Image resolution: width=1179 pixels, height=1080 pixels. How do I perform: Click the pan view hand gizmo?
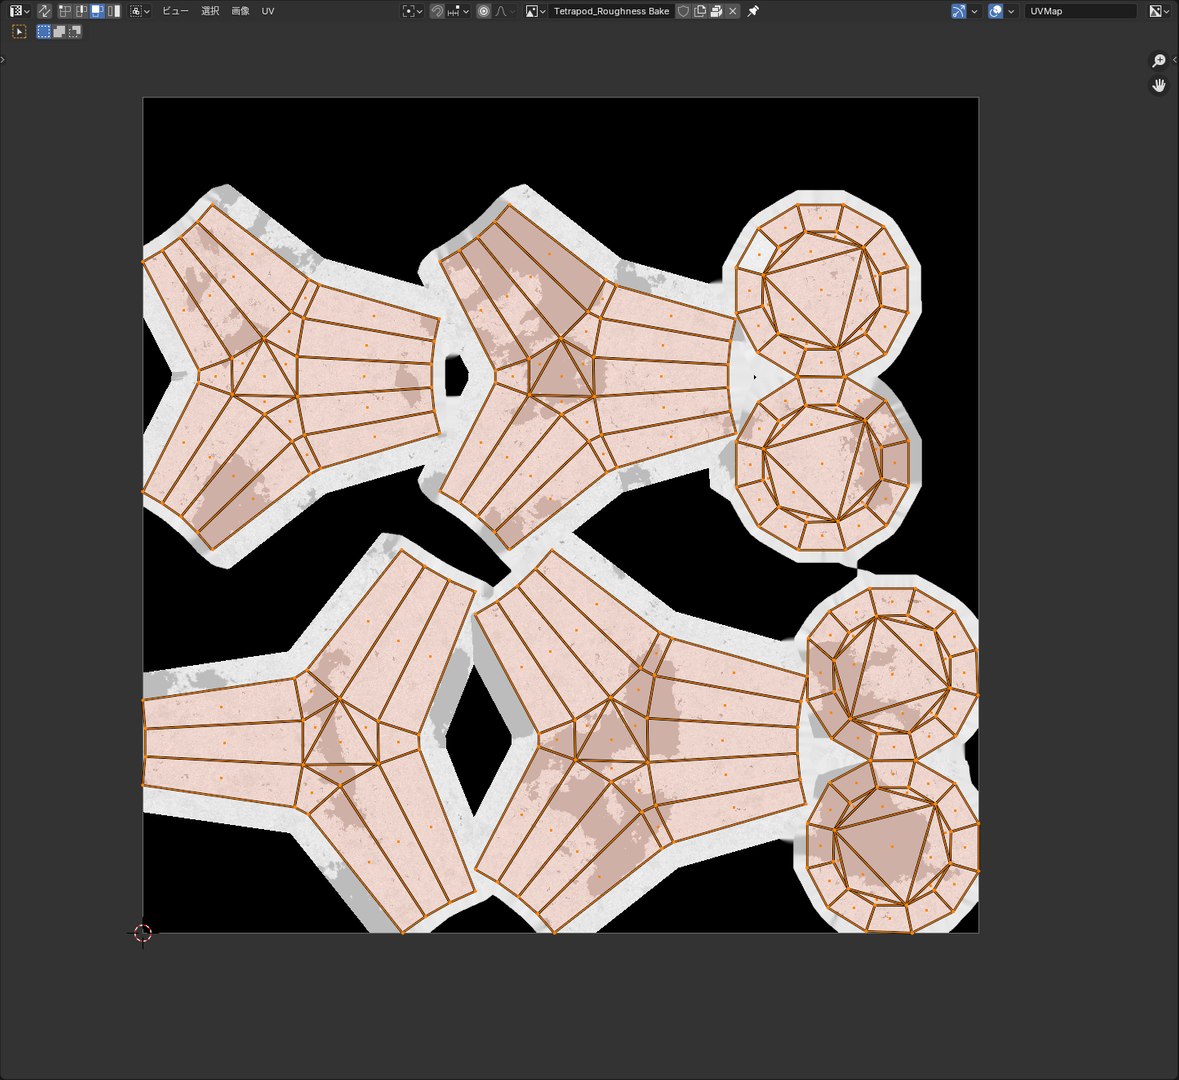tap(1159, 85)
